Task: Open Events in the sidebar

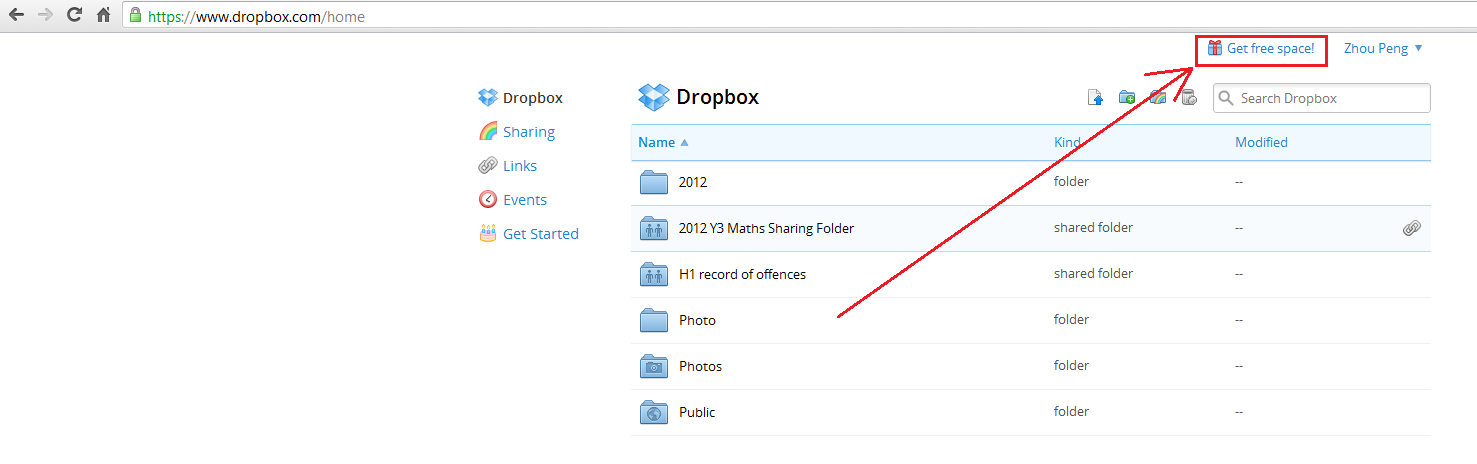Action: 525,200
